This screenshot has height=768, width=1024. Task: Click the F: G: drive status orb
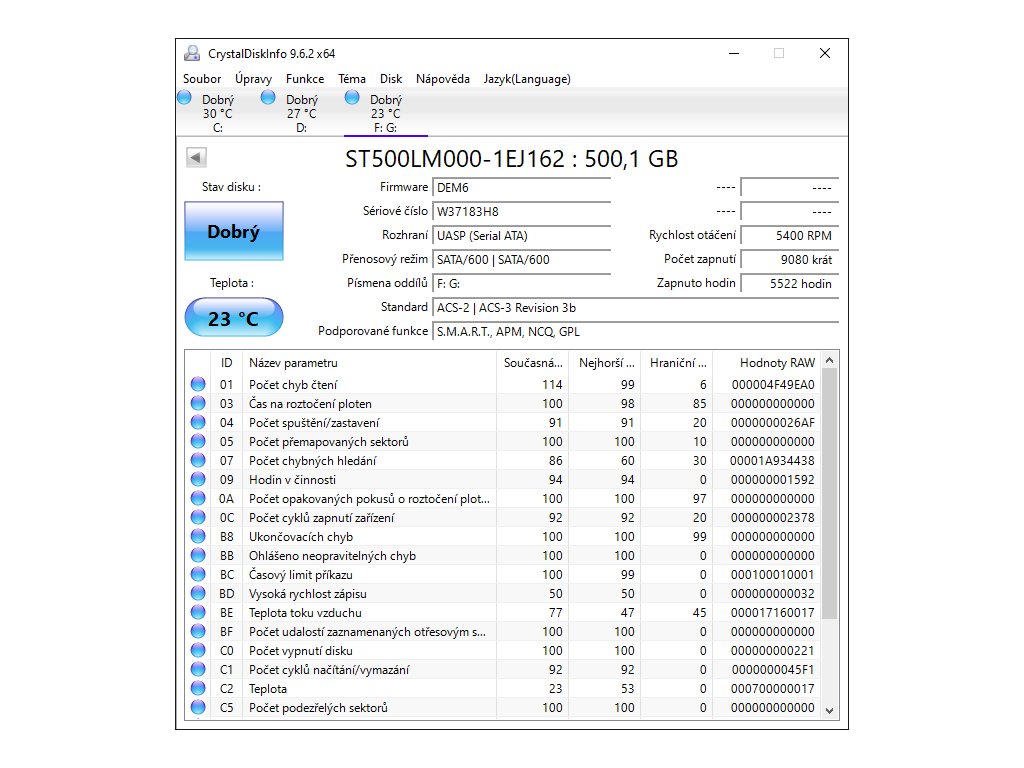click(352, 98)
